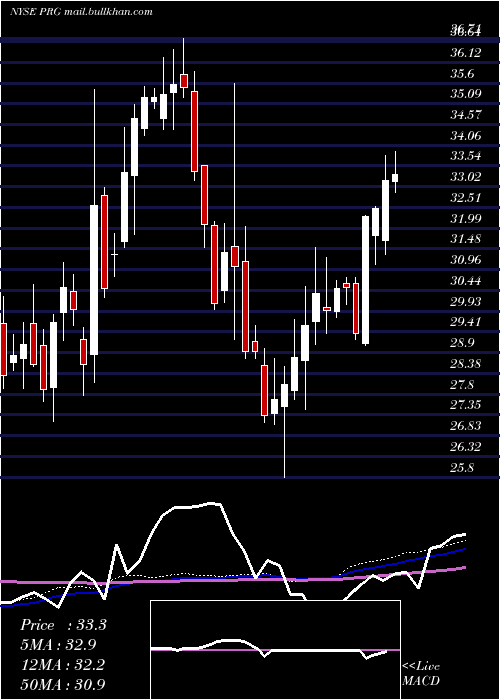
Task: Click the <<Live MACD label
Action: [421, 673]
